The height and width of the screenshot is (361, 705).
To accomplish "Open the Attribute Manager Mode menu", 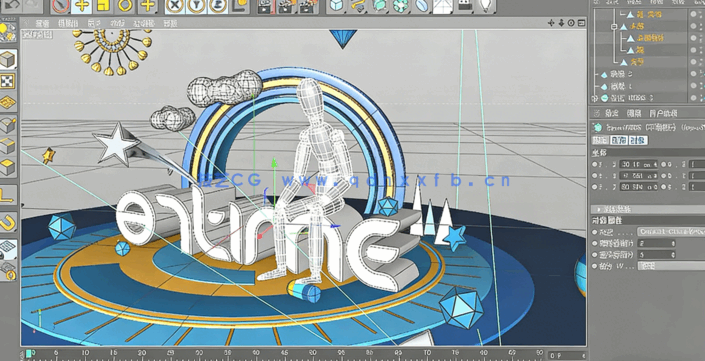I will pos(611,113).
